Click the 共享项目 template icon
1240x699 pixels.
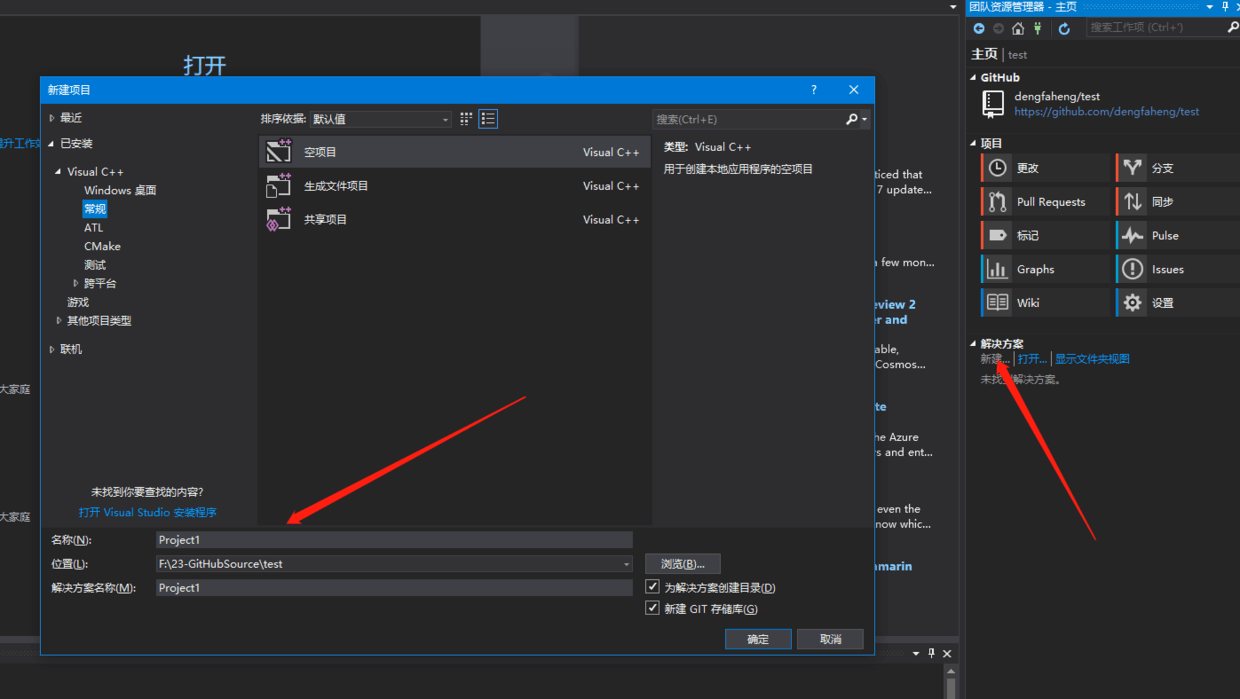coord(278,219)
